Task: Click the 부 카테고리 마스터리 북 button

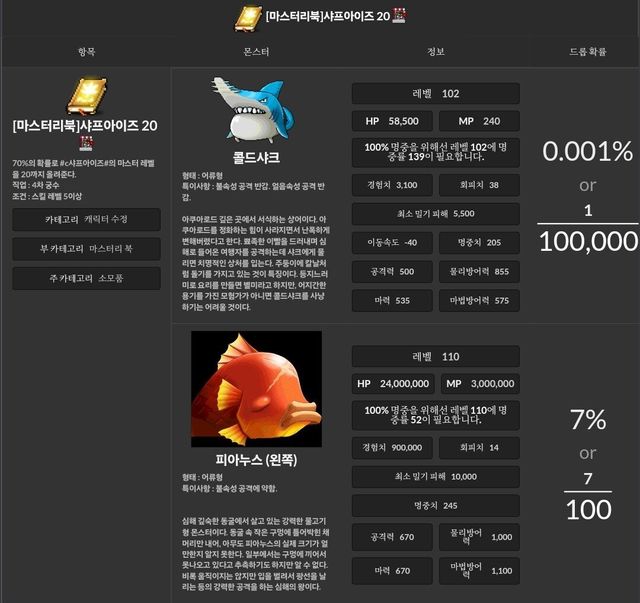Action: point(86,248)
